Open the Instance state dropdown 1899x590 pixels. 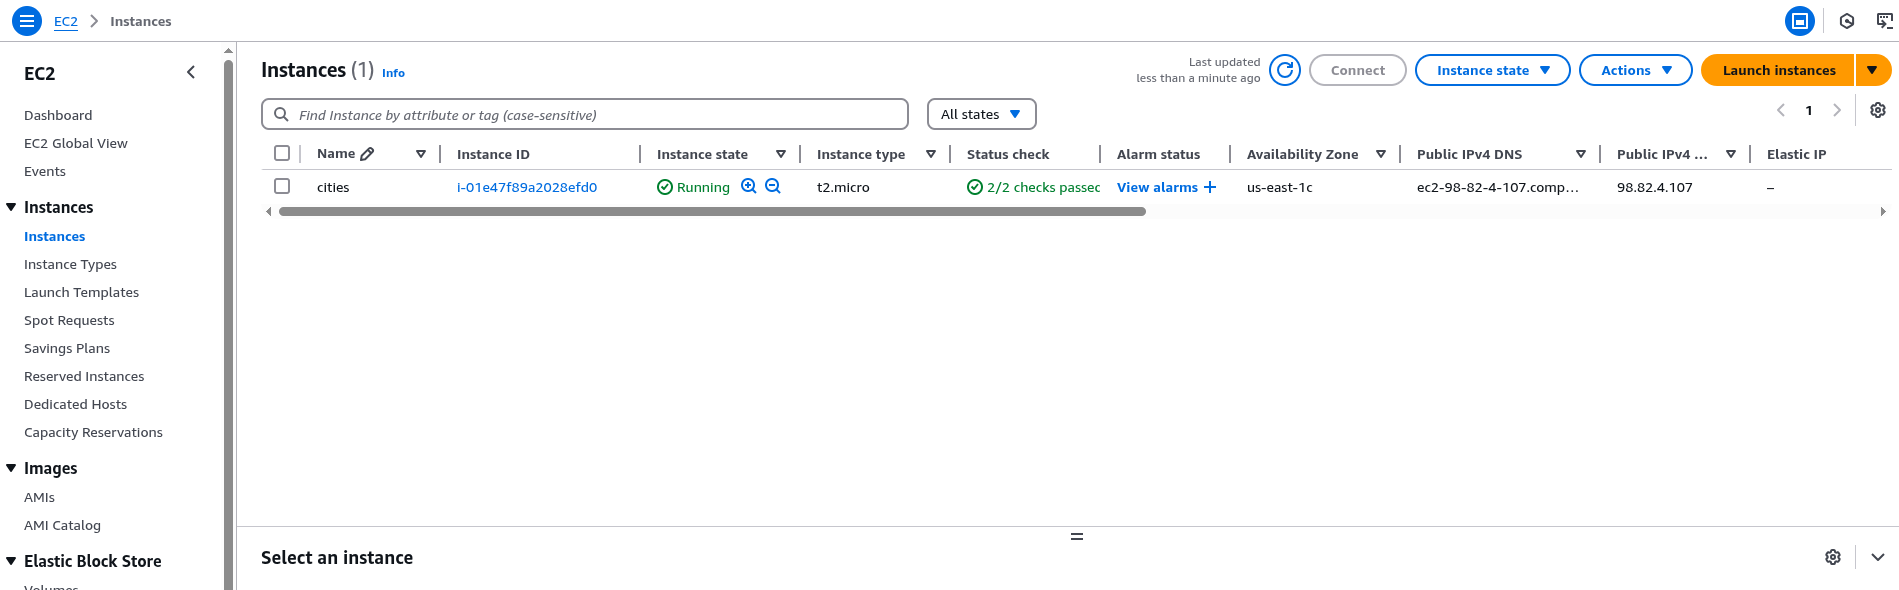[1492, 70]
